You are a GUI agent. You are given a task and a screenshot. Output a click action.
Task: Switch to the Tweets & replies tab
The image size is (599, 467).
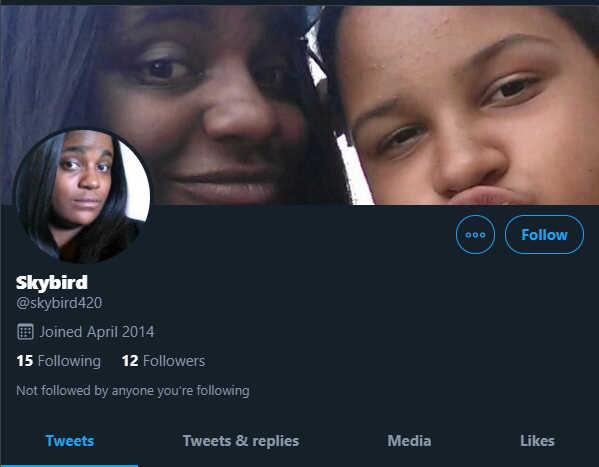pyautogui.click(x=241, y=441)
